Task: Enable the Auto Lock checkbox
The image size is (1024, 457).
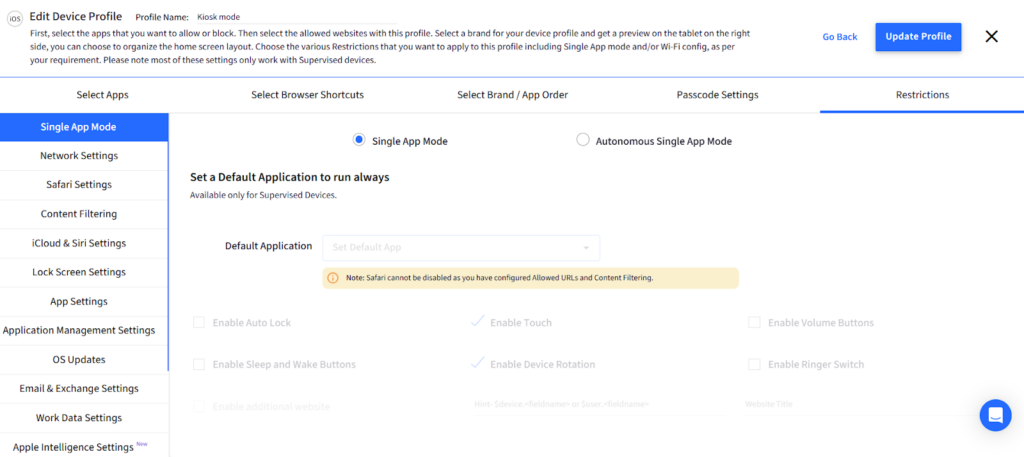Action: 199,323
